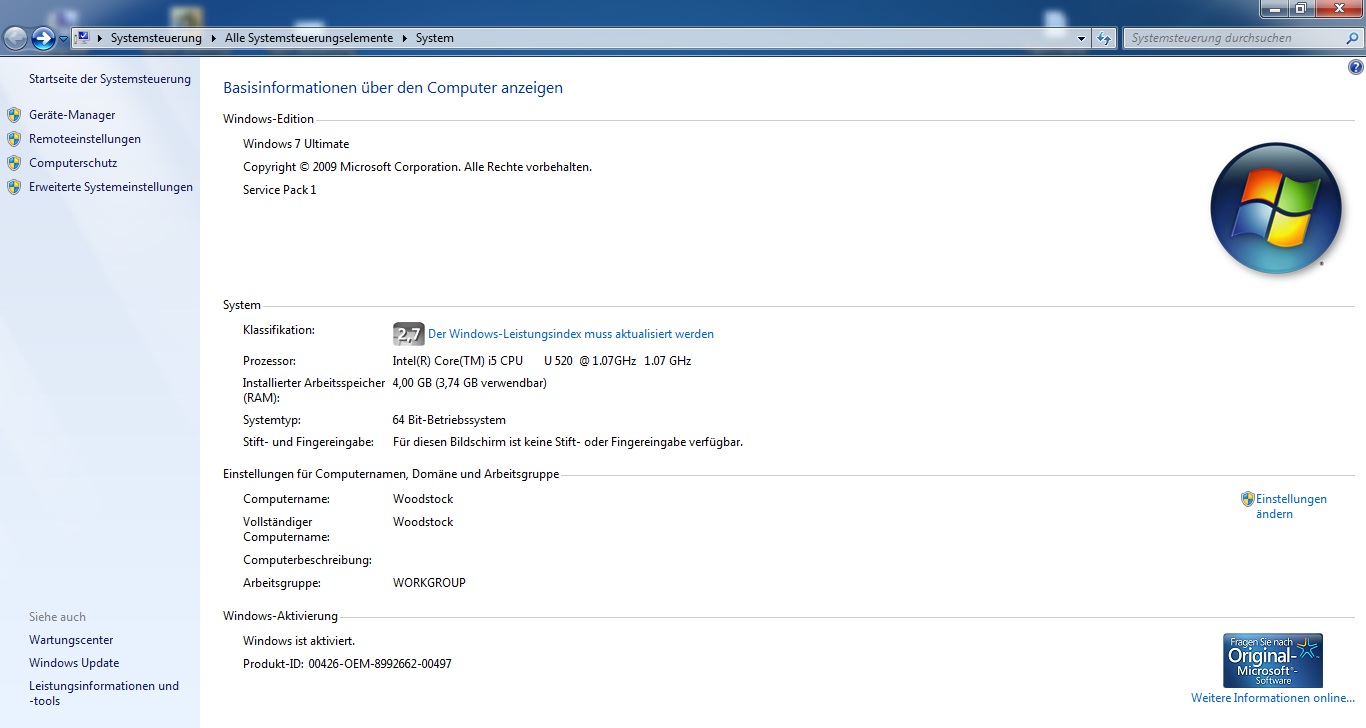Viewport: 1366px width, 728px height.
Task: Click the blue help question mark icon
Action: point(1356,68)
